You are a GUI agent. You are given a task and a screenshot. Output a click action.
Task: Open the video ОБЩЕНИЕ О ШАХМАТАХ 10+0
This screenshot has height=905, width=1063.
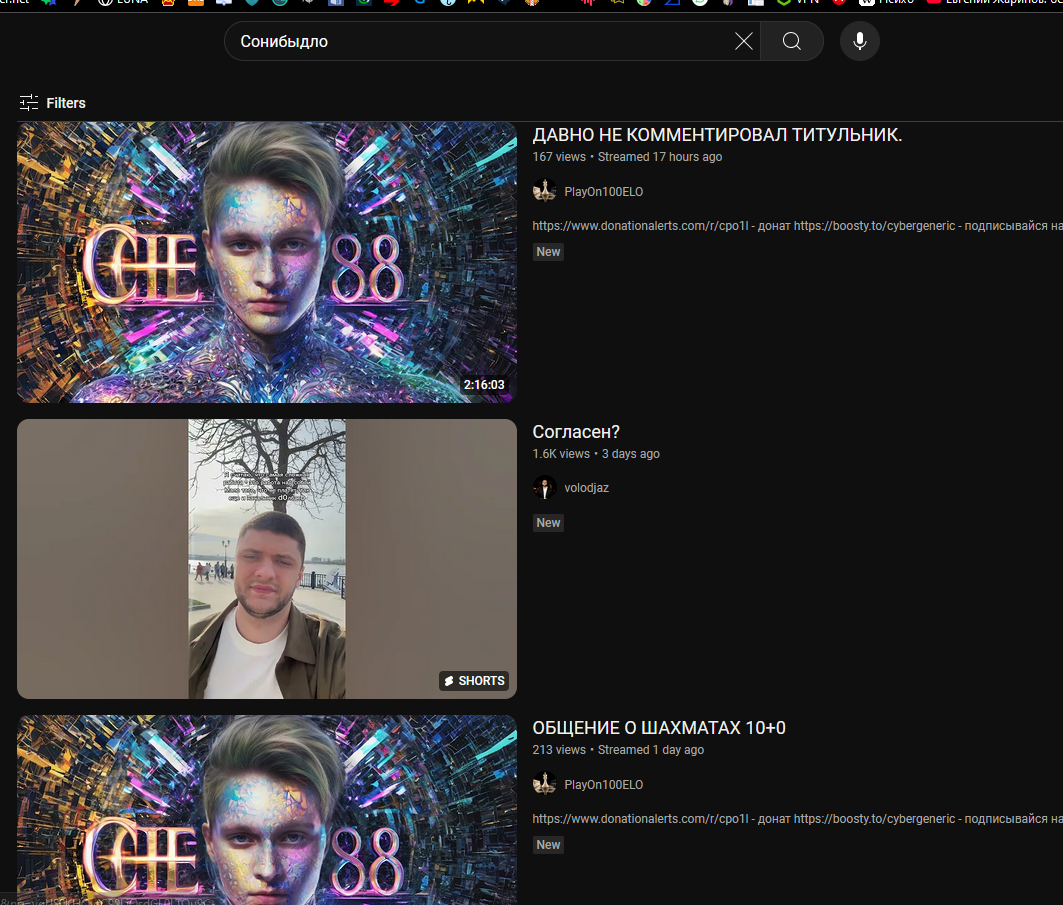[659, 728]
